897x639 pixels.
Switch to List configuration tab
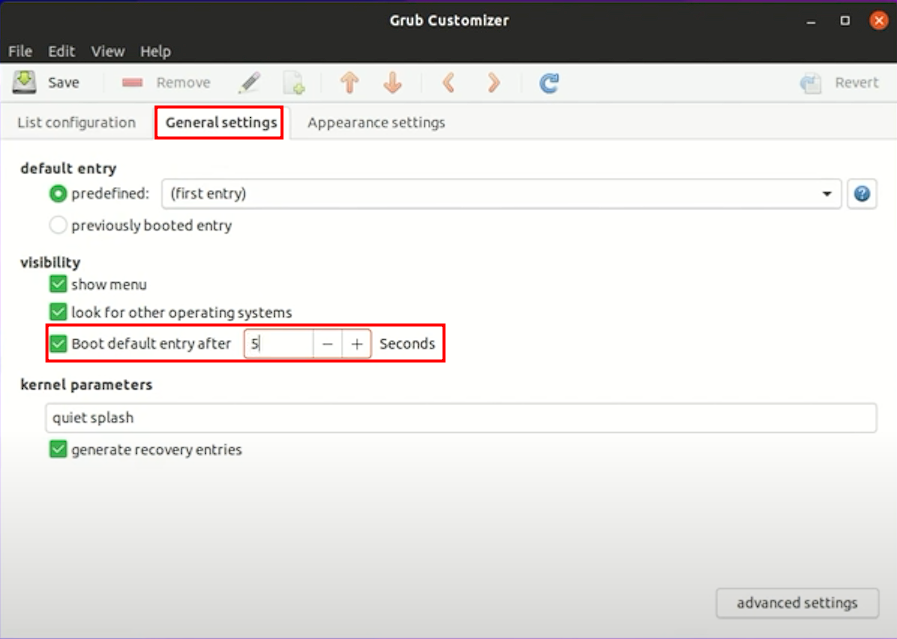coord(77,122)
